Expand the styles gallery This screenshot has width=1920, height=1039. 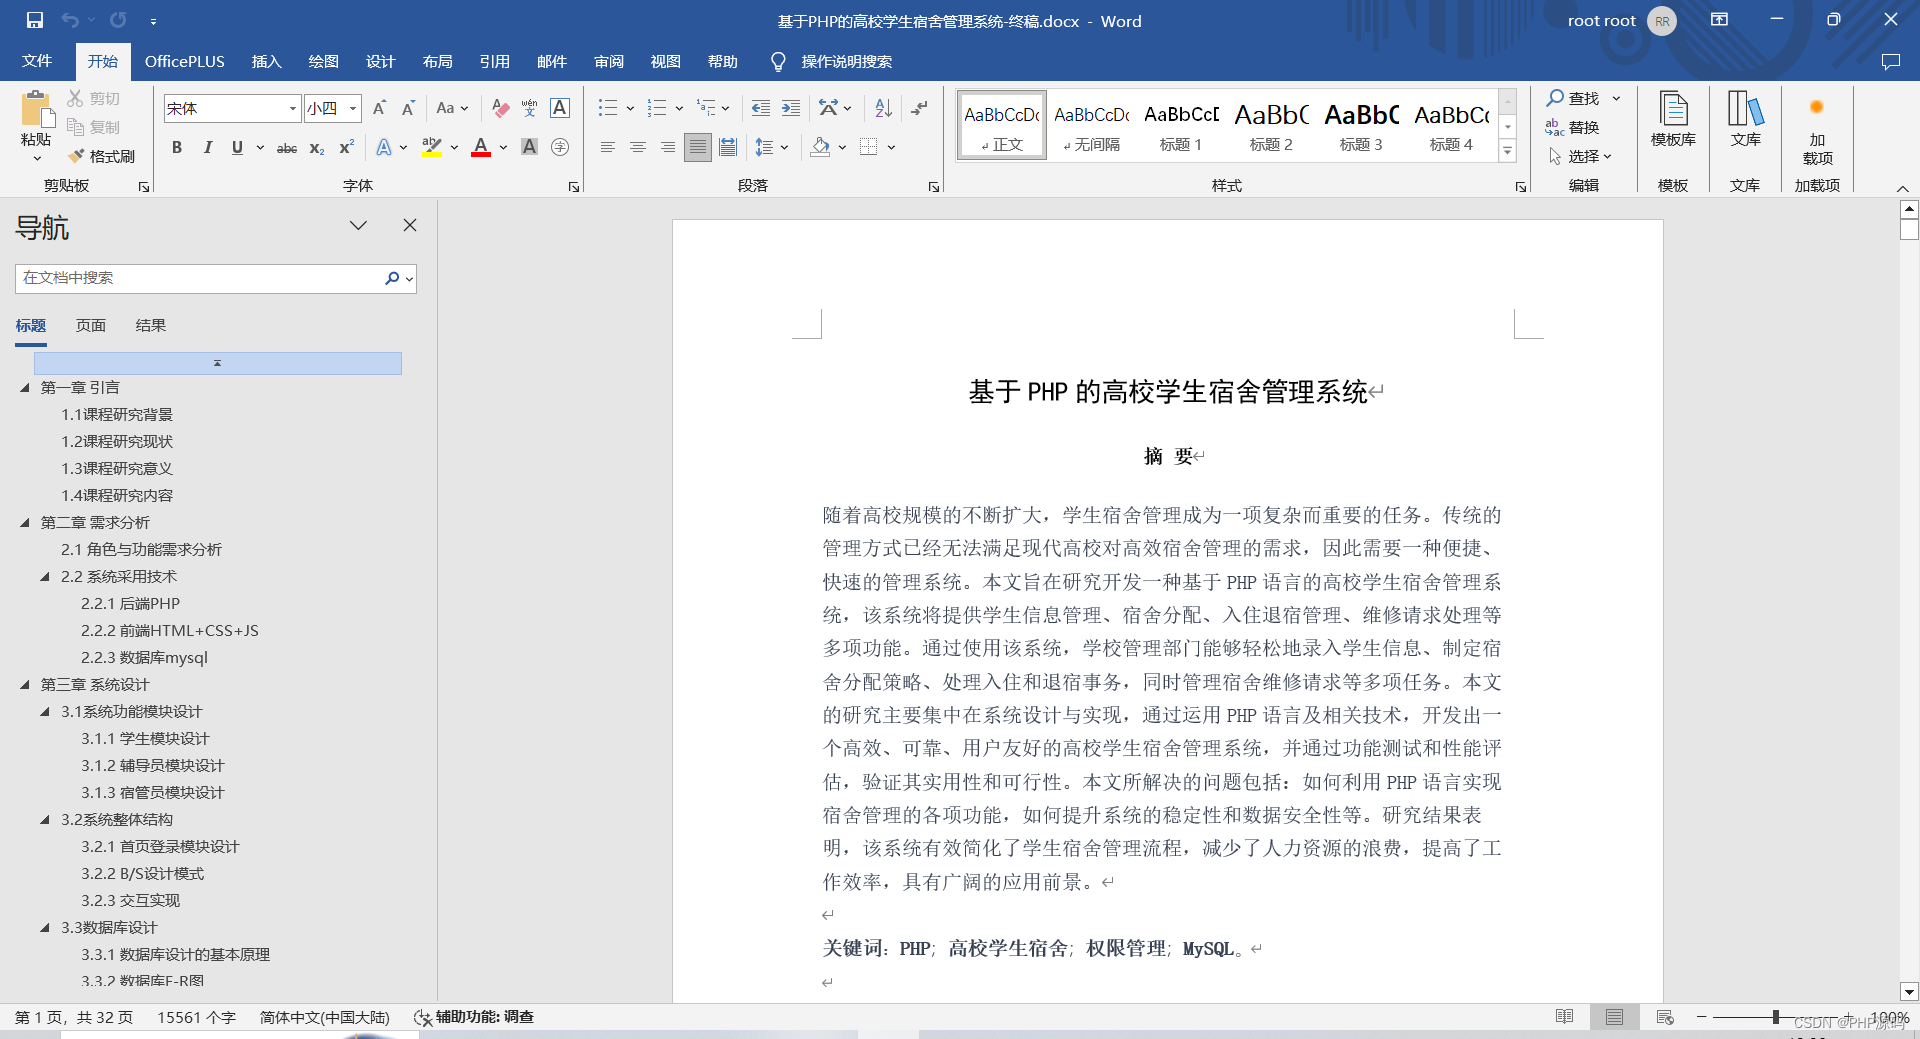pos(1508,152)
